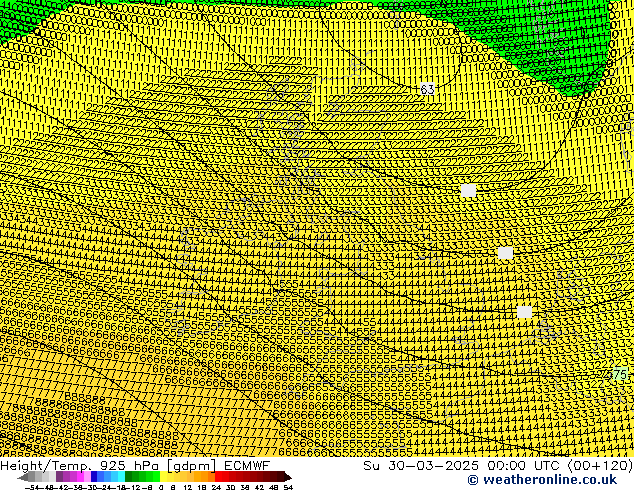This screenshot has height=490, width=634.
Task: Click the gray left arrow end of legend
Action: pyautogui.click(x=23, y=478)
